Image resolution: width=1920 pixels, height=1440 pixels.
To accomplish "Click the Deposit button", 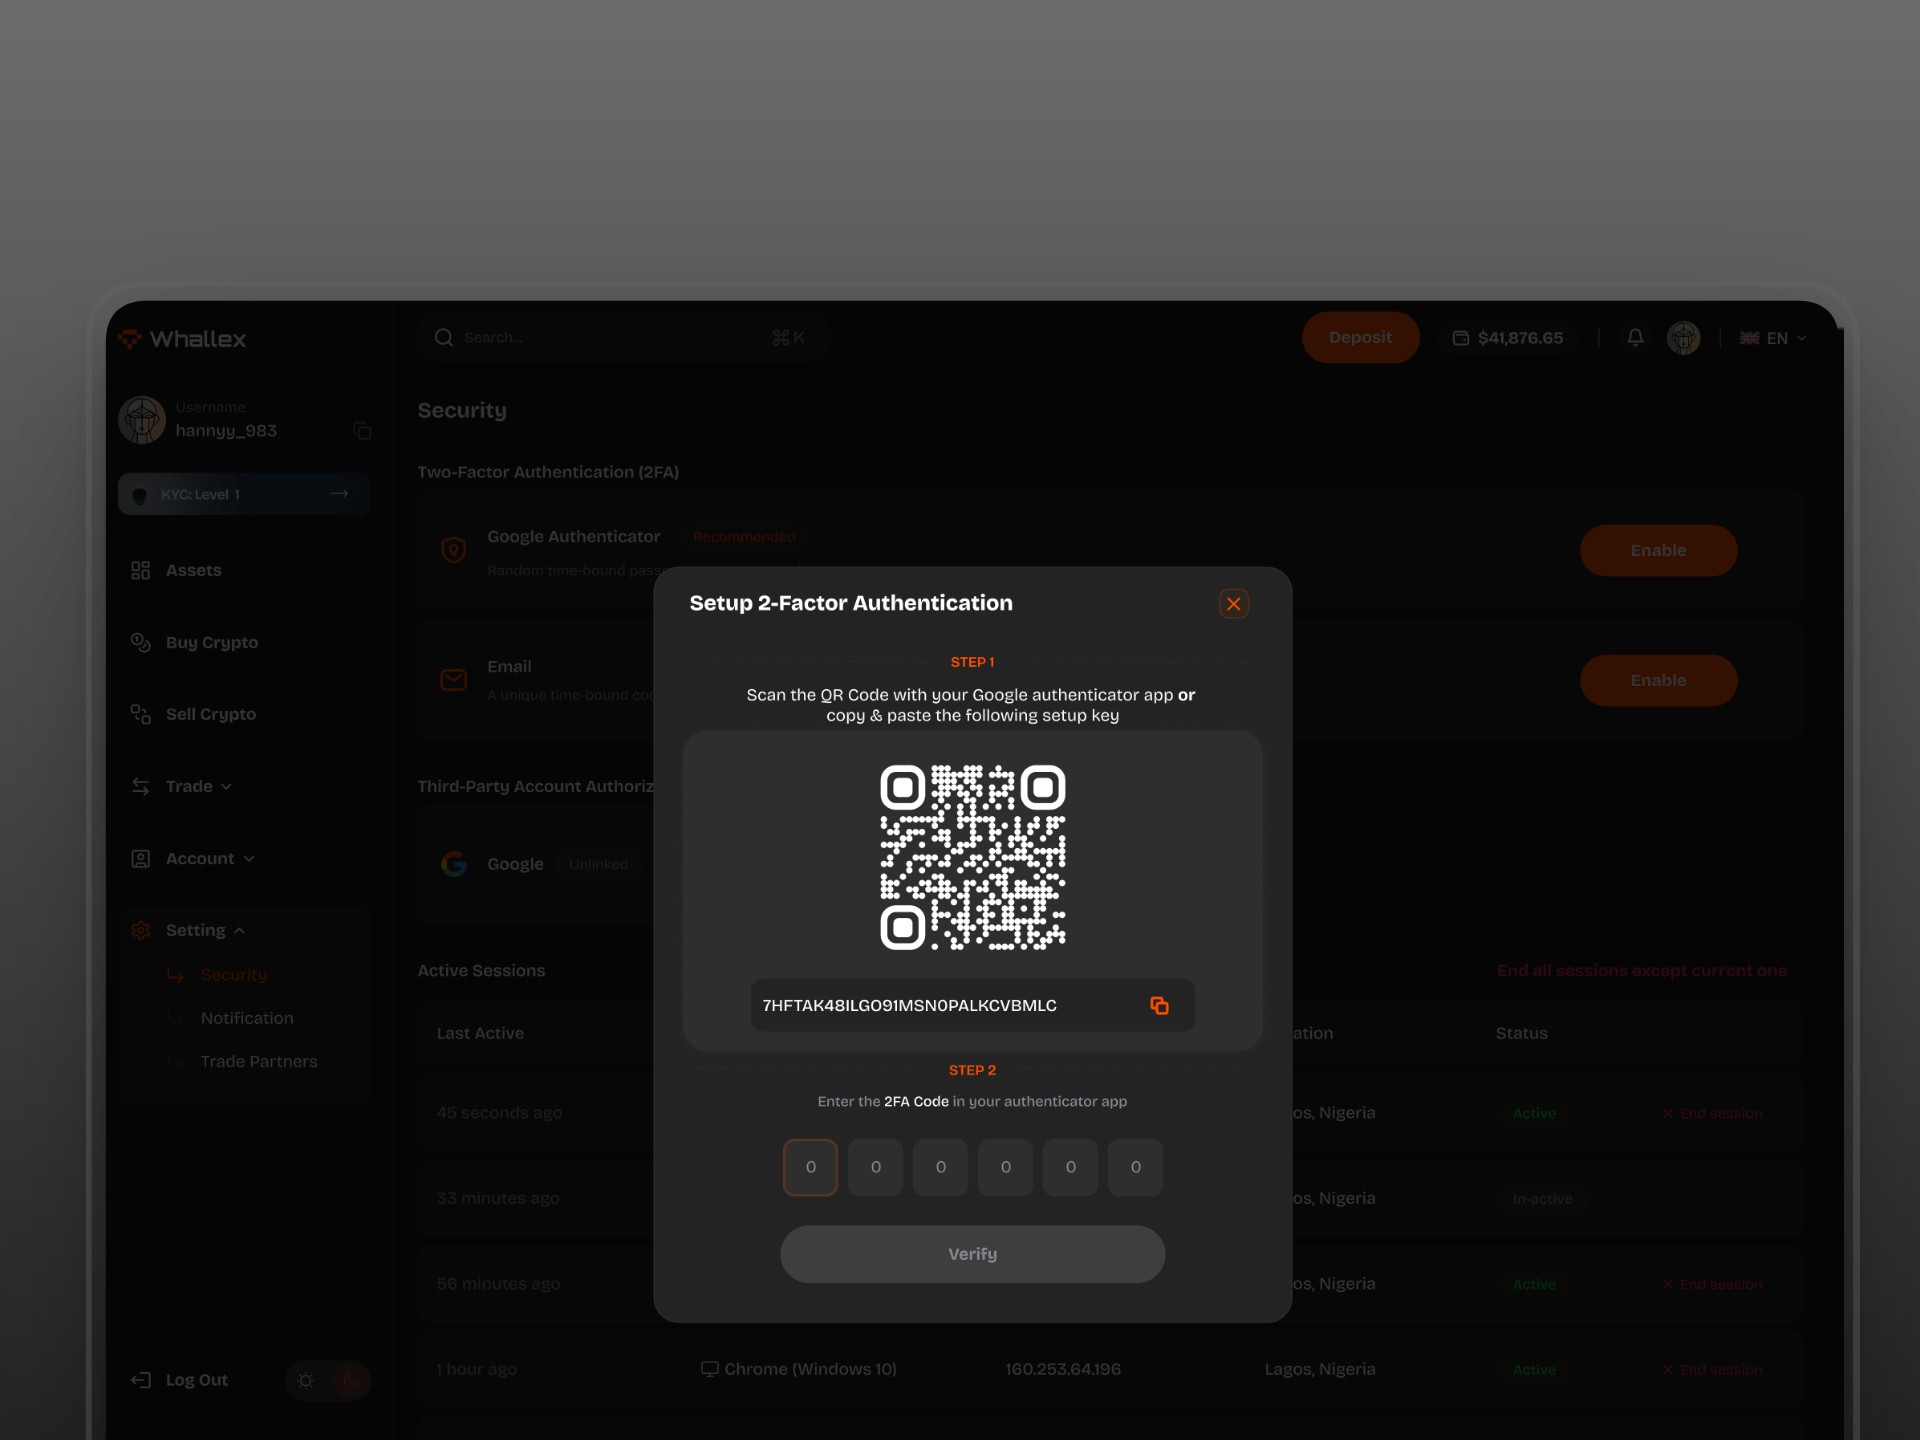I will (1359, 338).
